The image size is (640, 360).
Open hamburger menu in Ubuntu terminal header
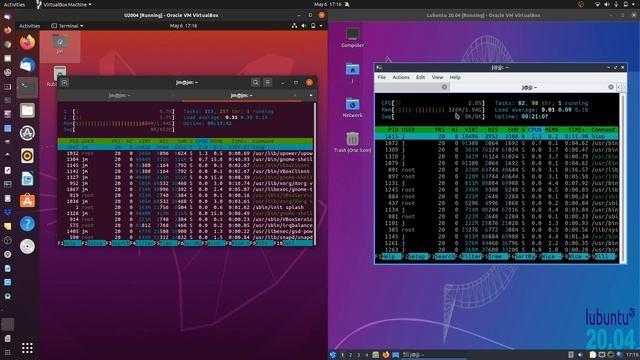268,82
